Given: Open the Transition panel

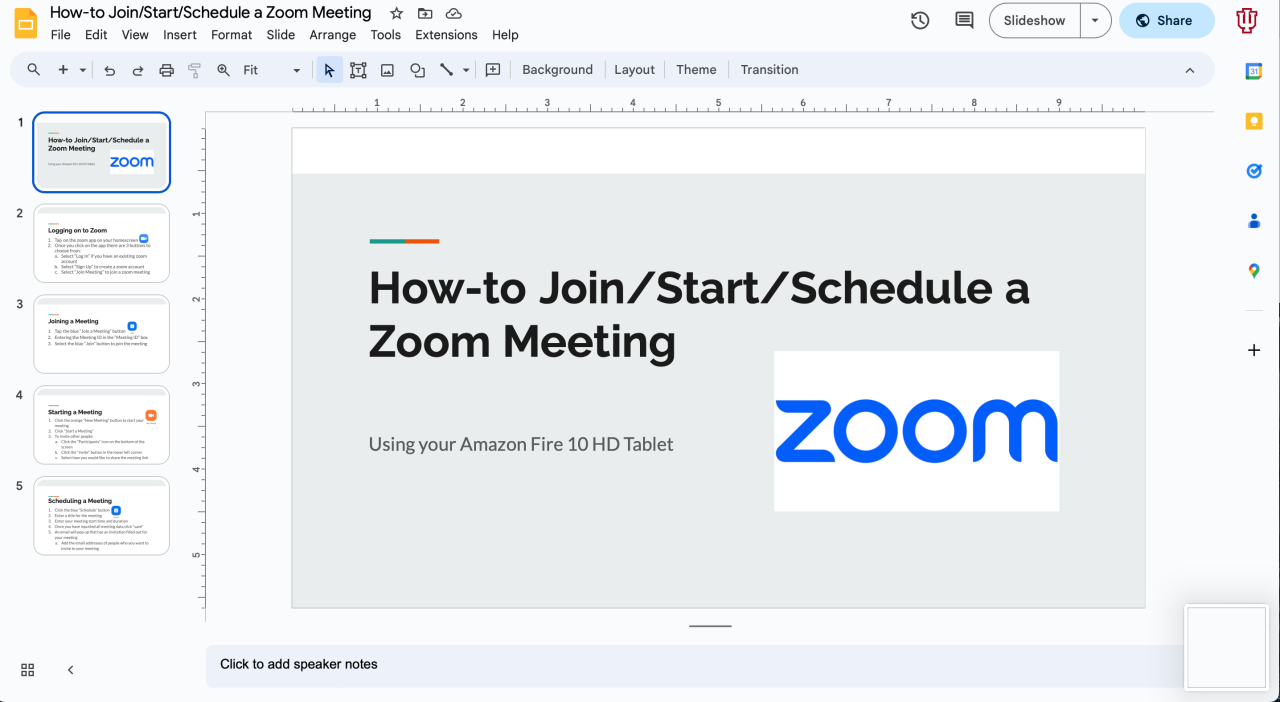Looking at the screenshot, I should click(x=770, y=70).
